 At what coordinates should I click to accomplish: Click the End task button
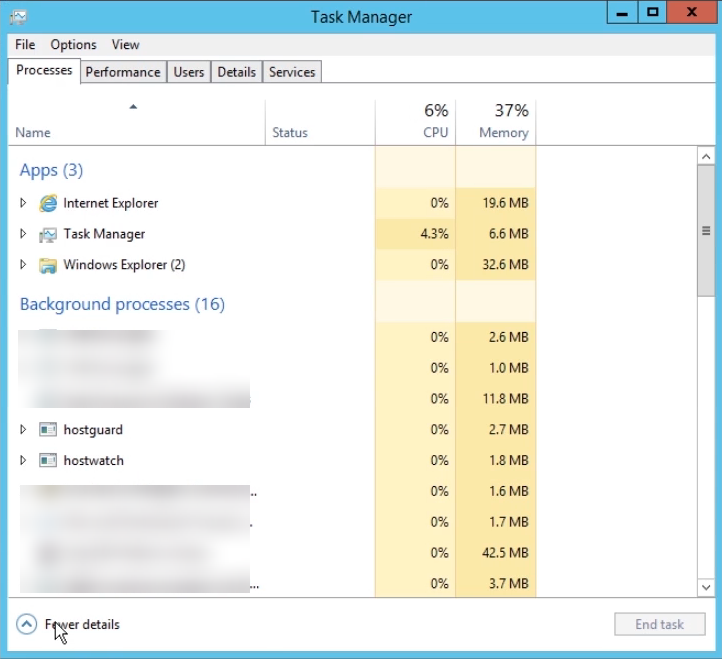659,624
